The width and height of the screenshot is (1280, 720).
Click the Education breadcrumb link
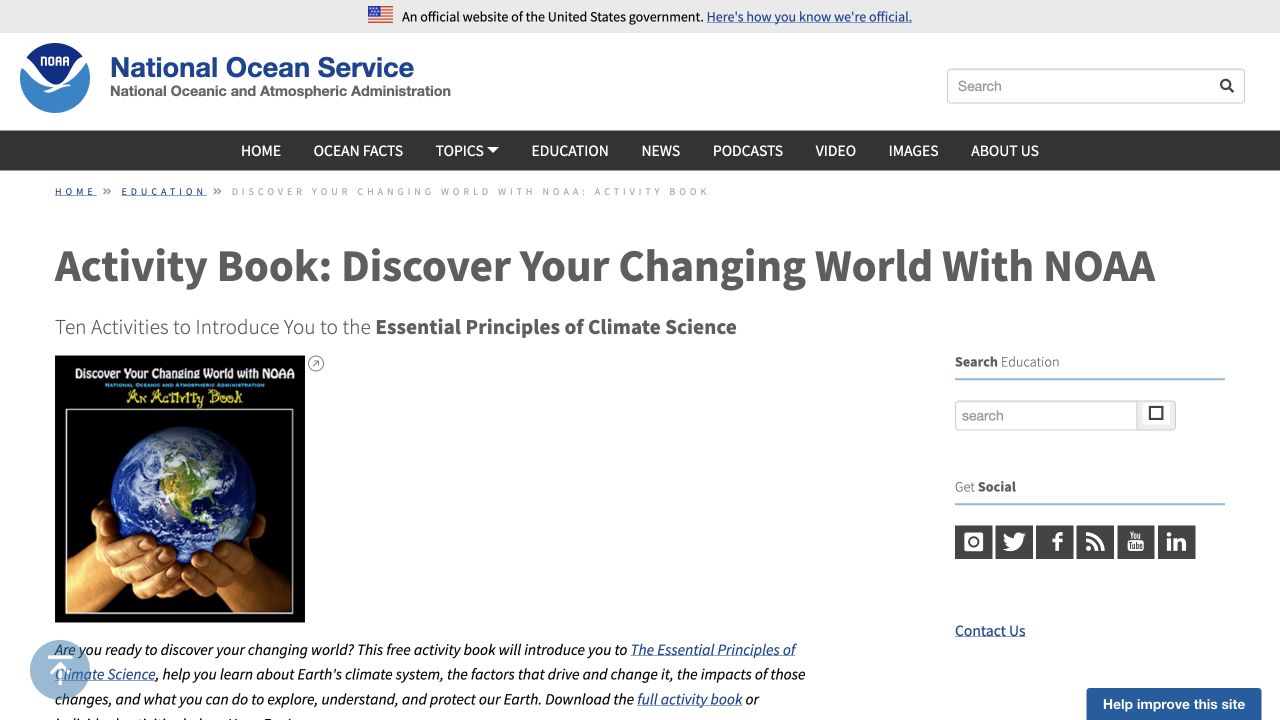point(164,191)
